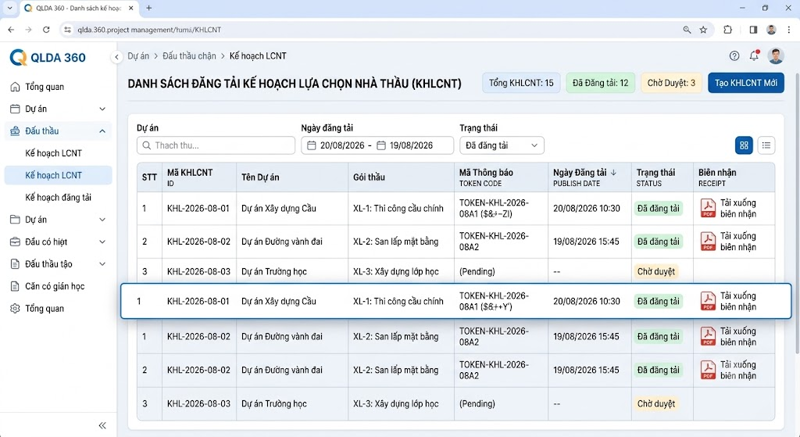Expand Đấu thầu tạo sidebar menu
This screenshot has width=800, height=437.
coord(103,264)
